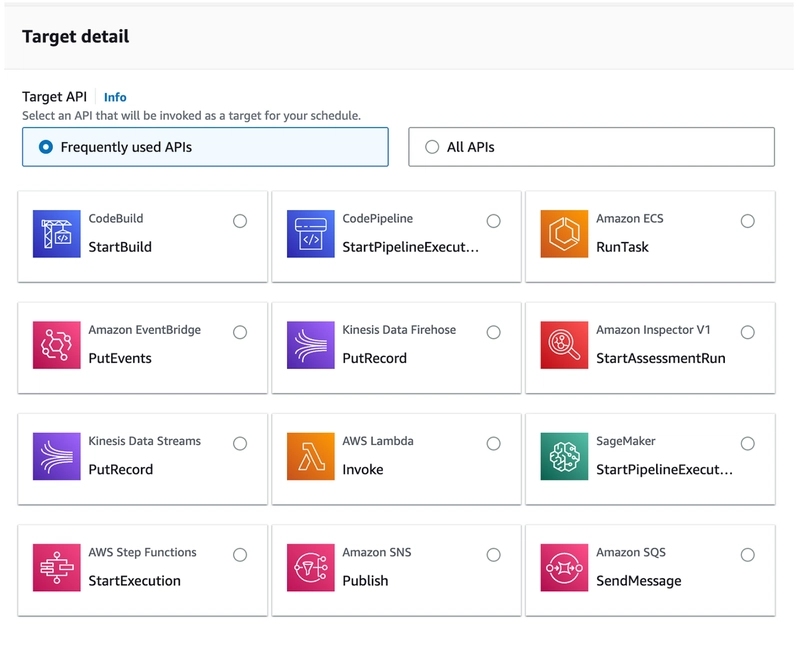Click the StartExecution label text
Screen dimensions: 800x647
point(135,581)
